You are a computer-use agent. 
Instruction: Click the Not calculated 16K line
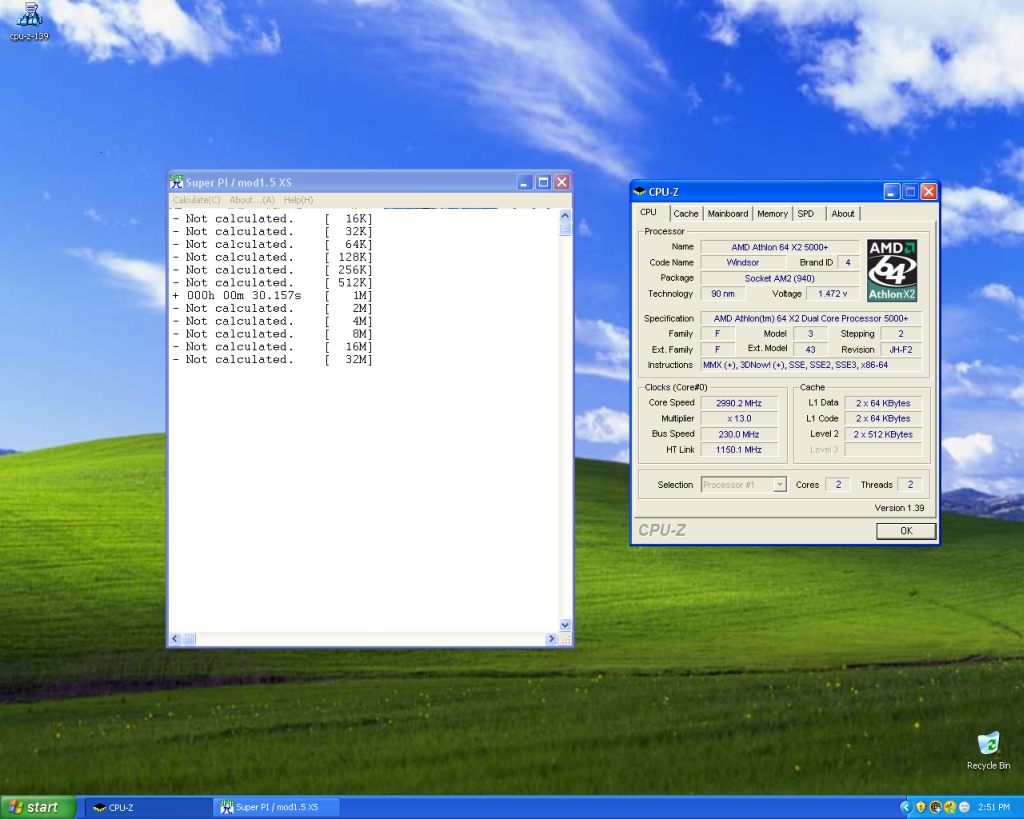click(272, 219)
